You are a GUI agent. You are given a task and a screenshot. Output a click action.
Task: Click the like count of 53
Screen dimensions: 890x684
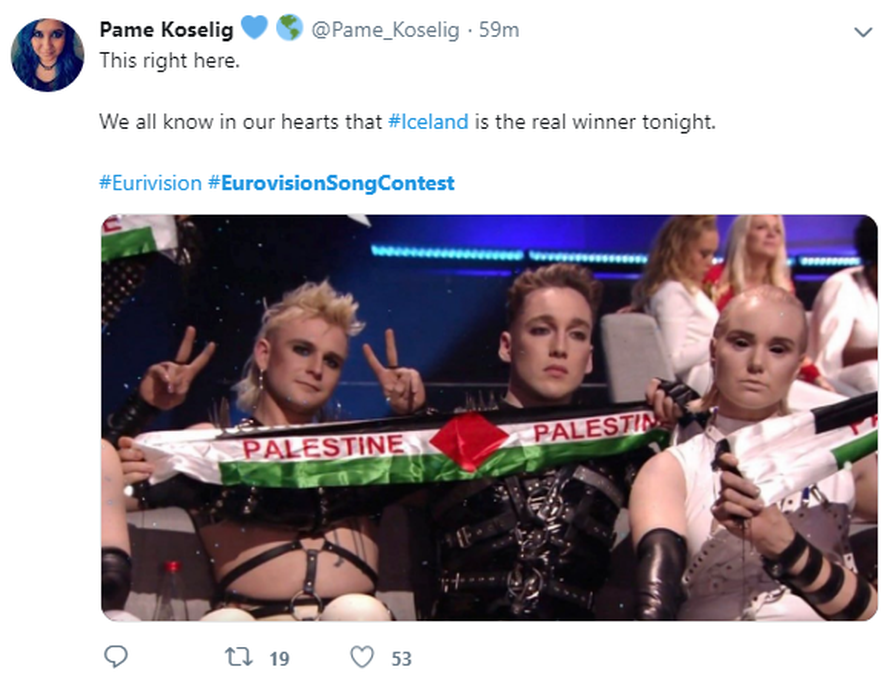(401, 658)
